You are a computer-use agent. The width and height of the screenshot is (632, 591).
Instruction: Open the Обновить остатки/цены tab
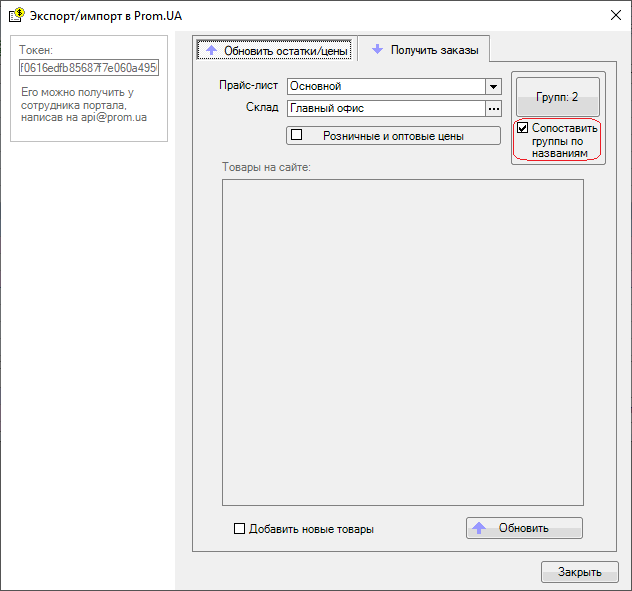274,50
